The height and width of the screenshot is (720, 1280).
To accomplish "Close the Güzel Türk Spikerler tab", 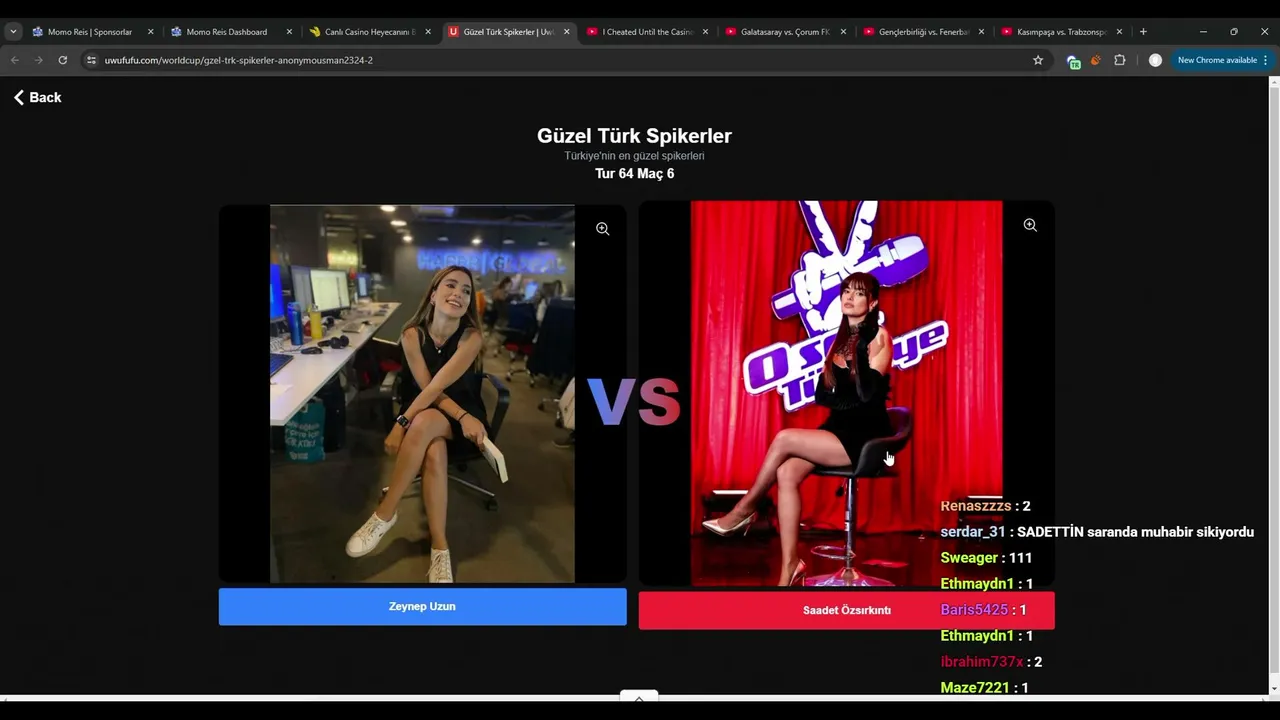I will [567, 32].
